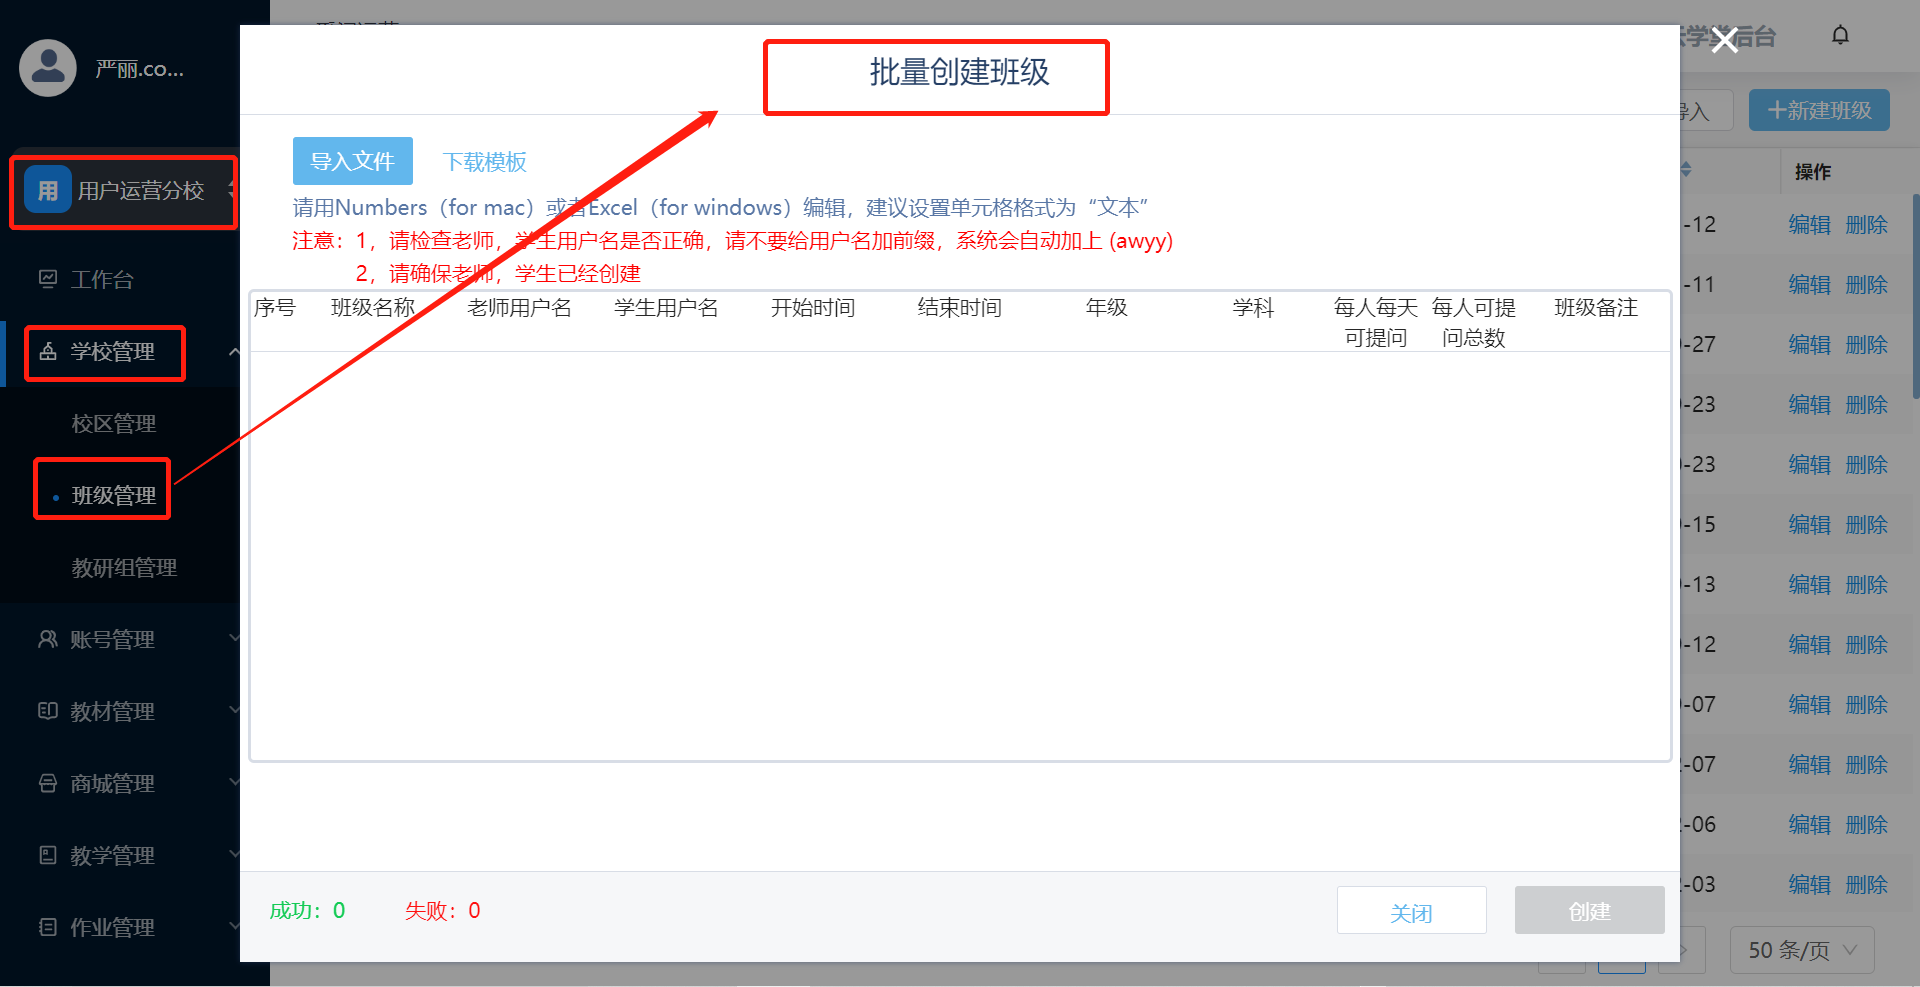Click 删除 in the -03 row
The image size is (1920, 987).
[1867, 885]
